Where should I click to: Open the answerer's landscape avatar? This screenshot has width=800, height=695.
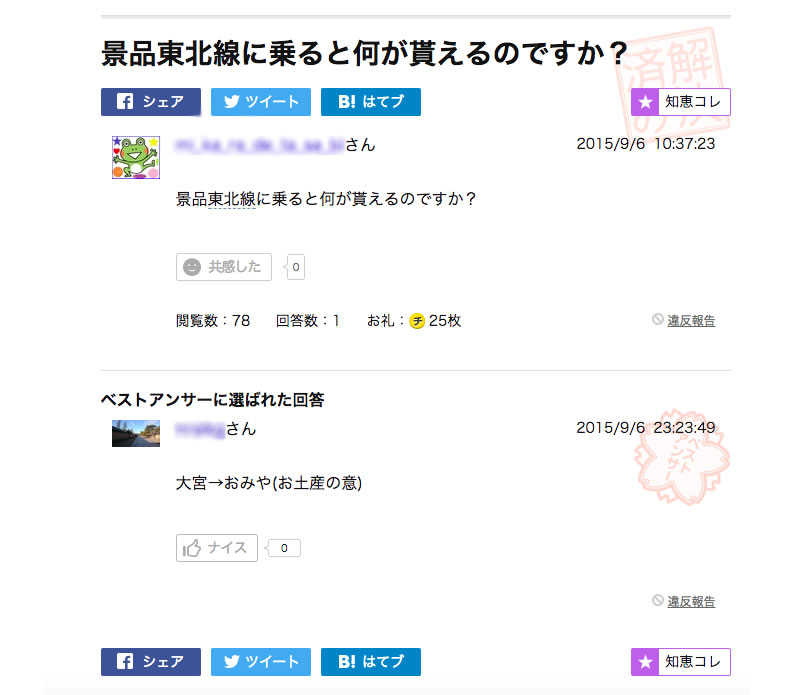coord(135,433)
